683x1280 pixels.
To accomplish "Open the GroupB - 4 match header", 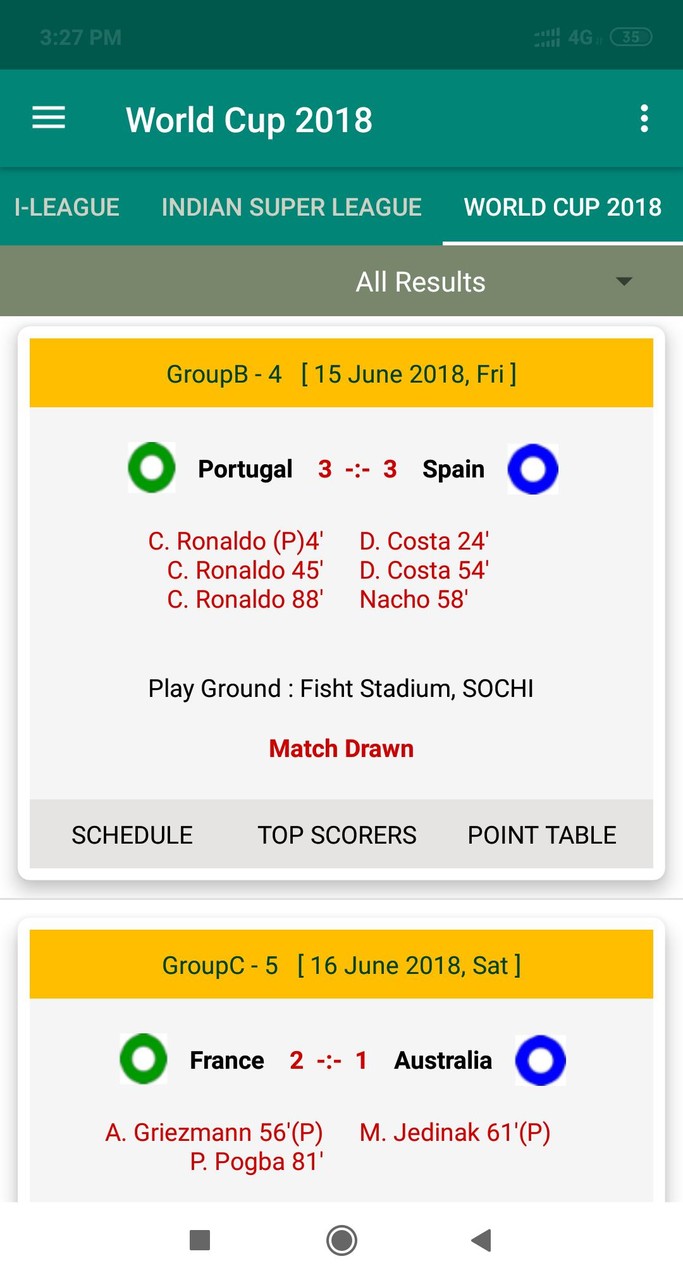I will click(341, 373).
